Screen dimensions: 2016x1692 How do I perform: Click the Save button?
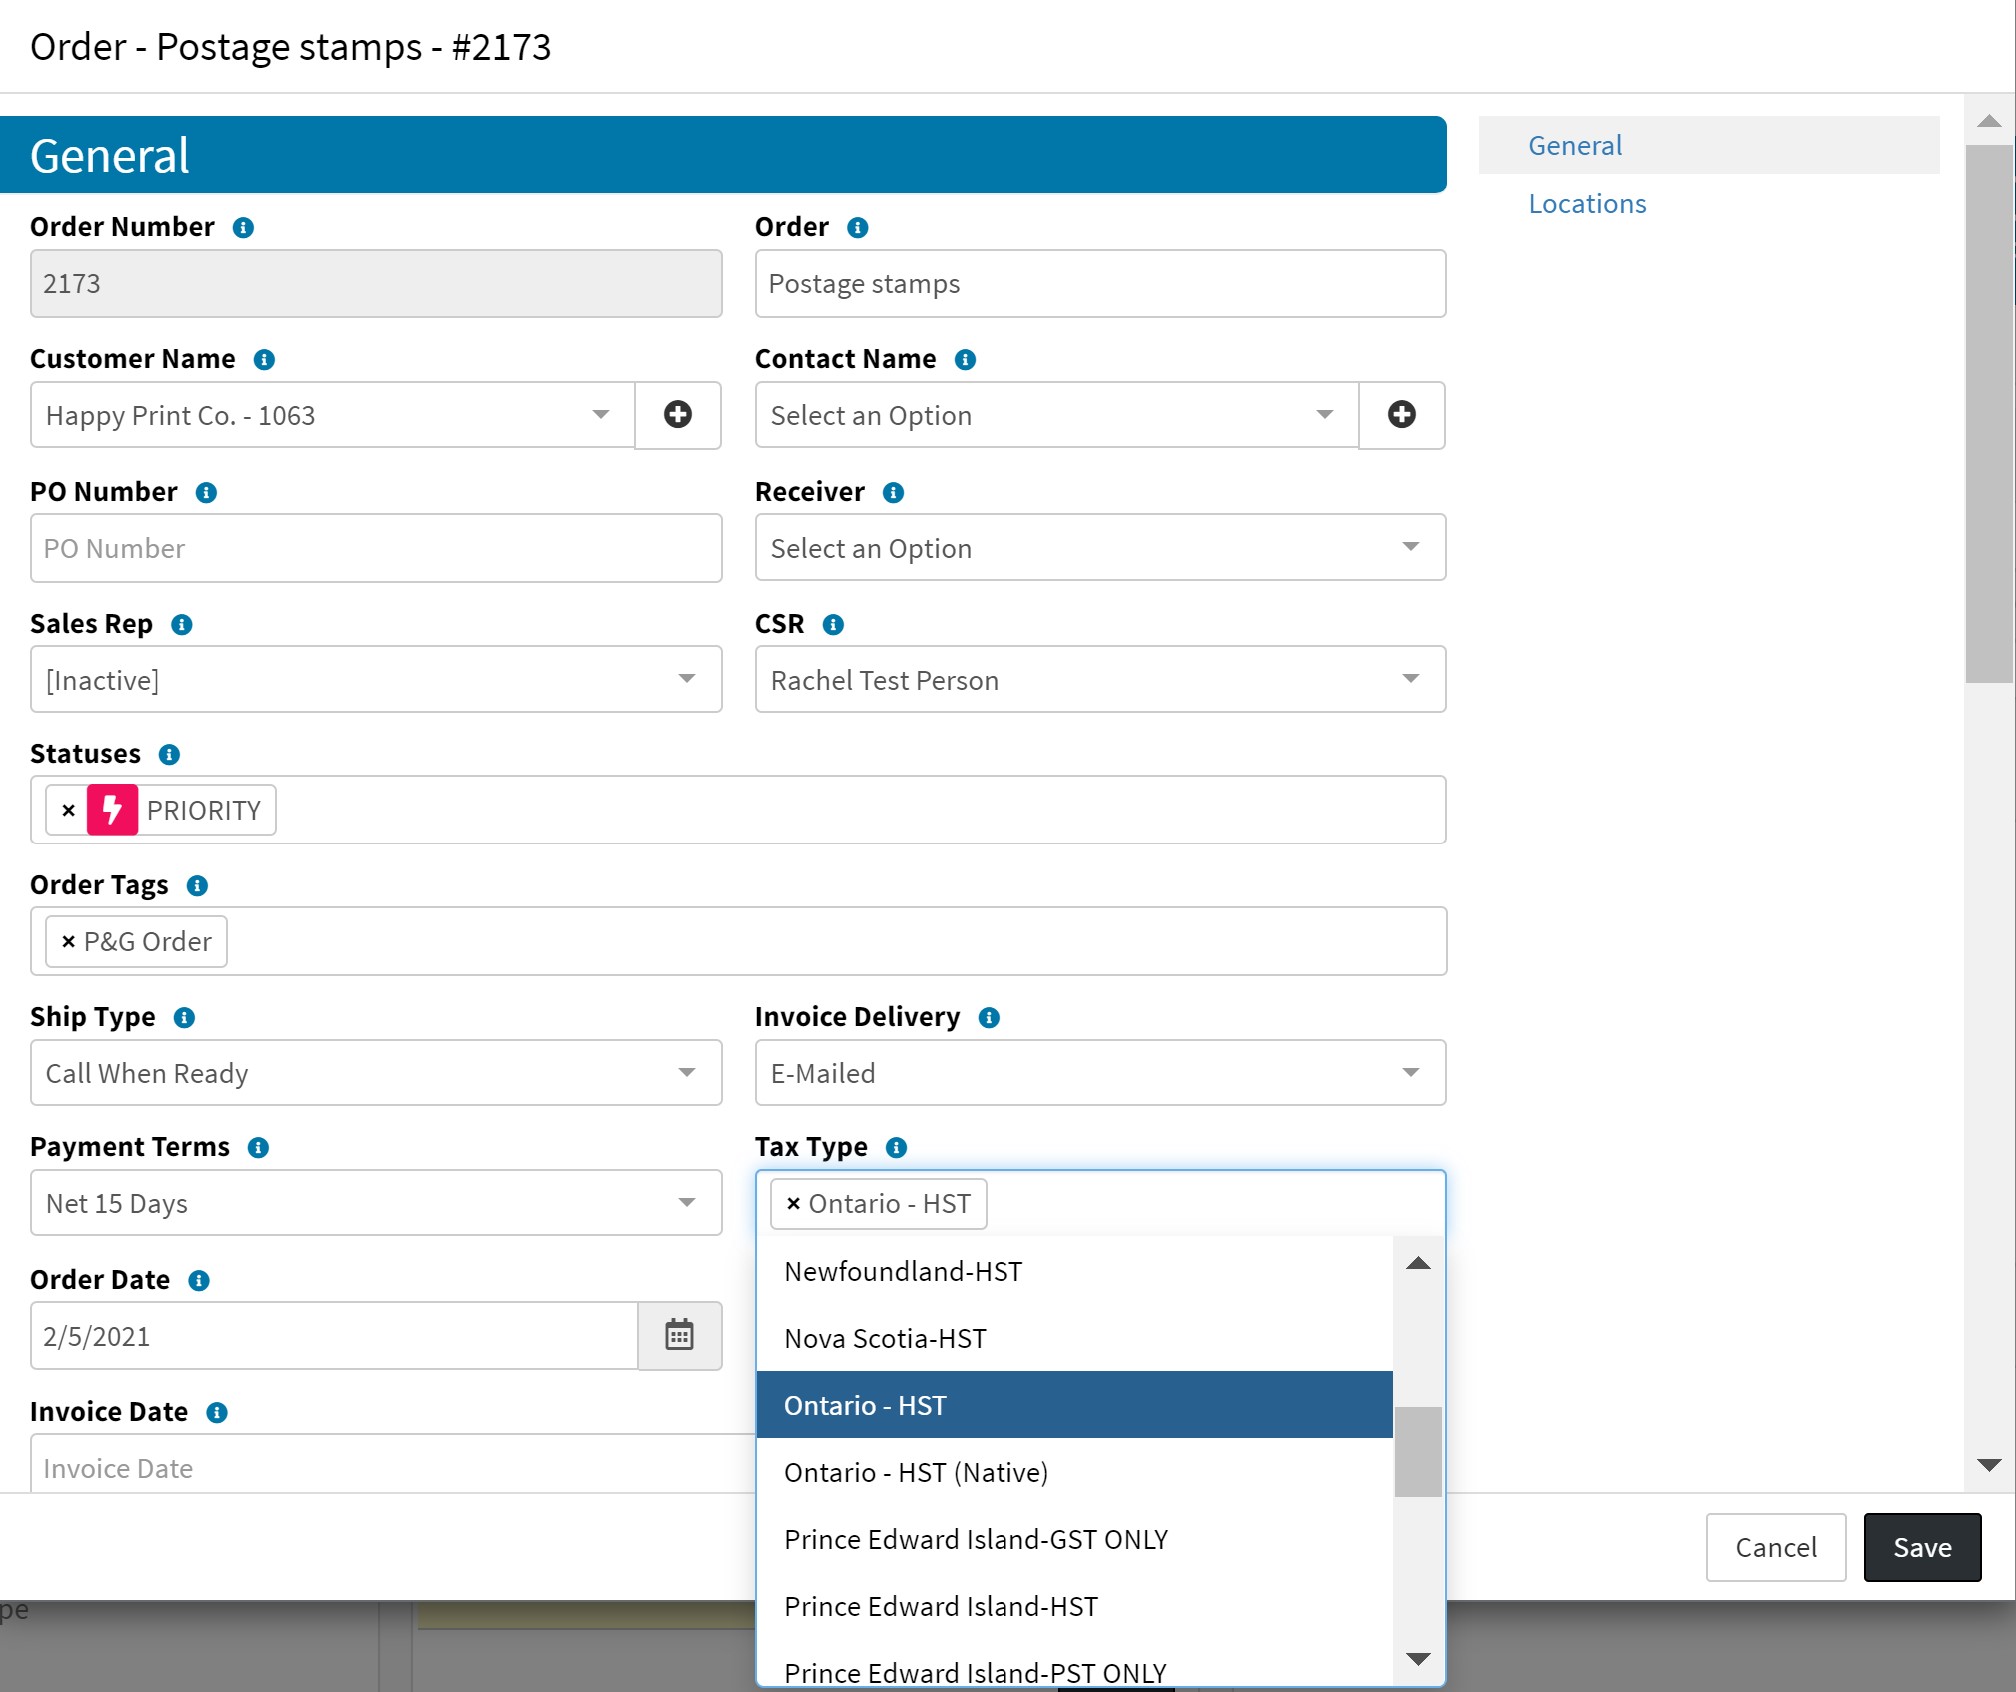coord(1921,1548)
